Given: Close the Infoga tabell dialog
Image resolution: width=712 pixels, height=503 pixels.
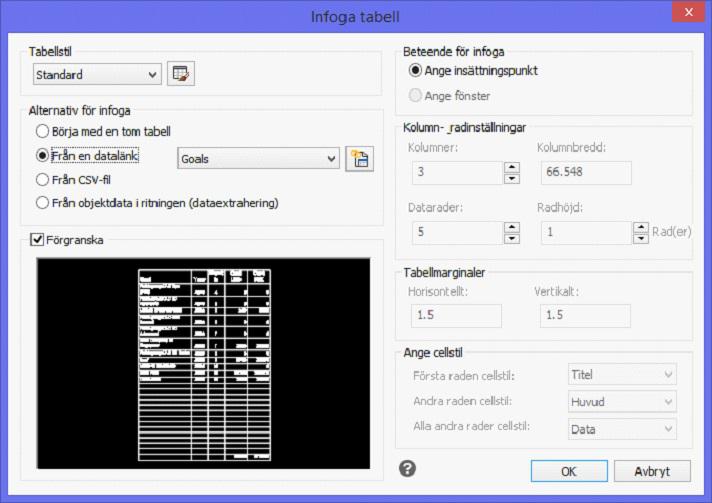Looking at the screenshot, I should (688, 12).
